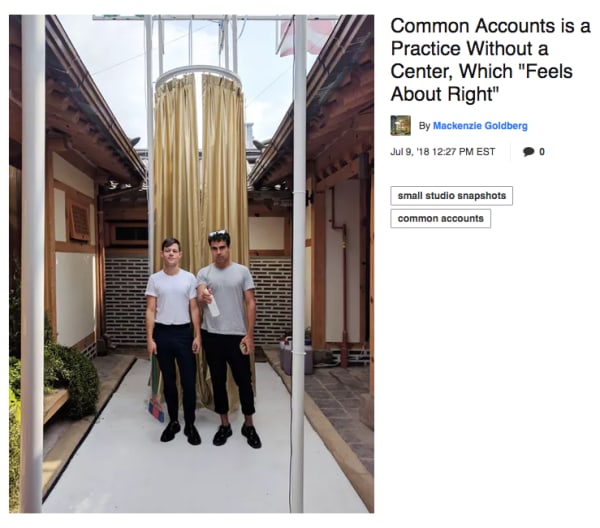Open the large courtyard article photo
Screen dimensions: 600x528
tap(191, 264)
